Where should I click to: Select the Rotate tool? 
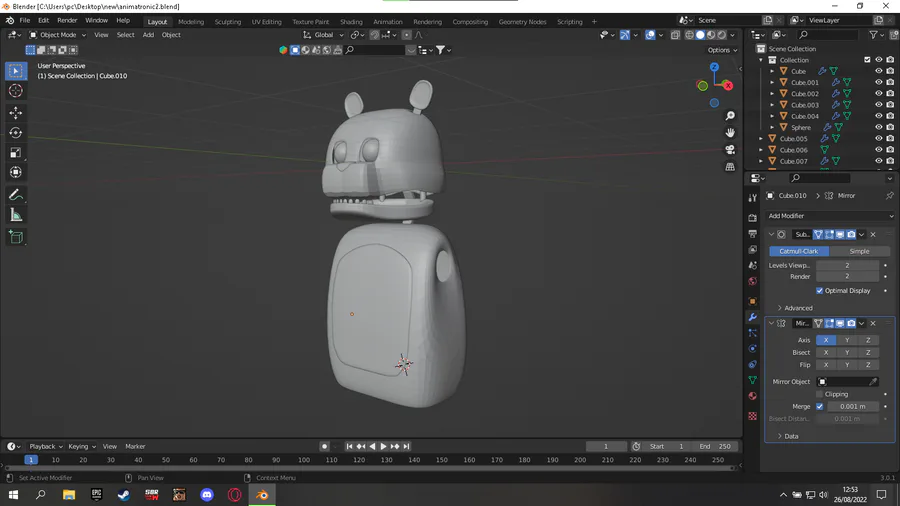coord(15,133)
